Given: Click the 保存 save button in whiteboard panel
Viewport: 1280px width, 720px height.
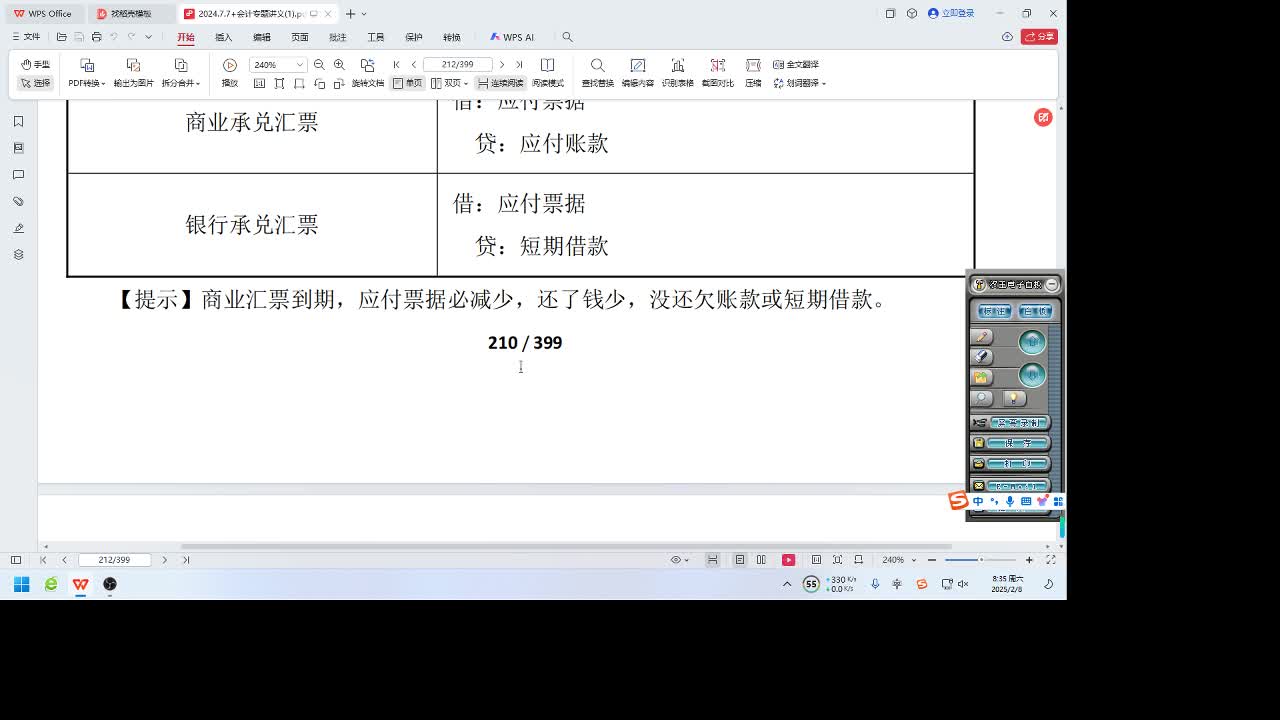Looking at the screenshot, I should coord(1011,443).
